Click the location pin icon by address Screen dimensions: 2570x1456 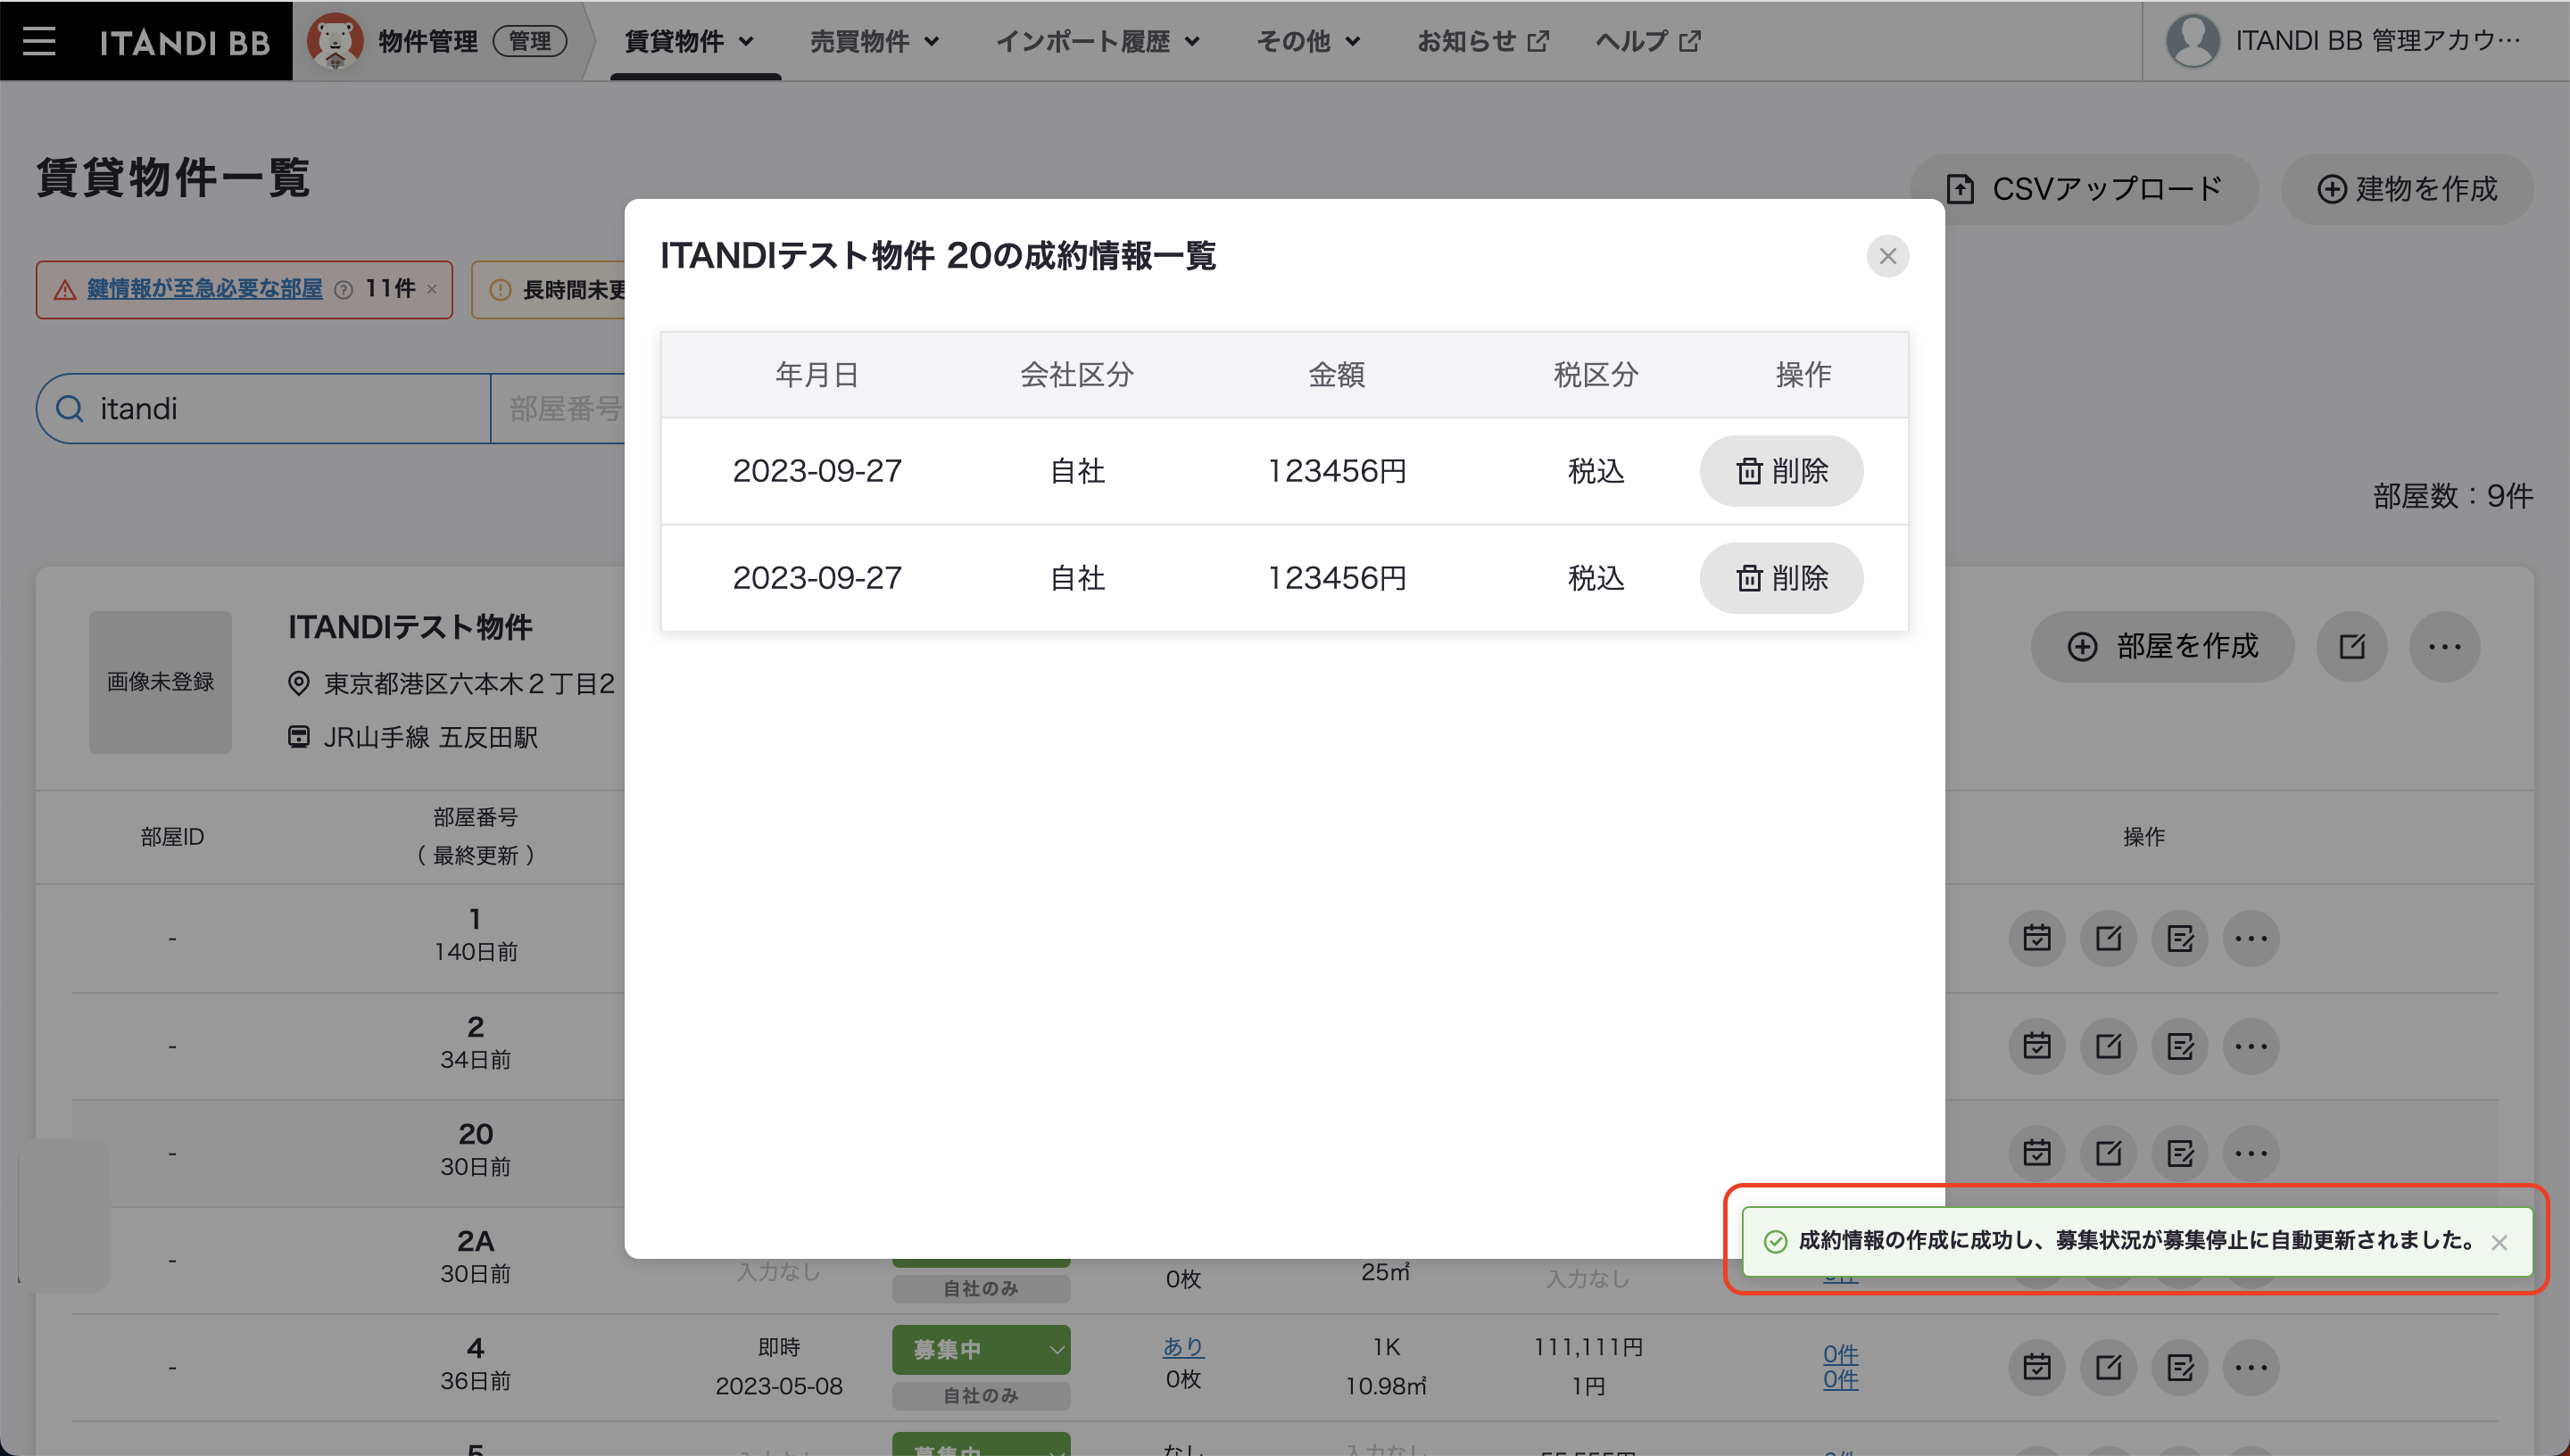click(x=298, y=684)
